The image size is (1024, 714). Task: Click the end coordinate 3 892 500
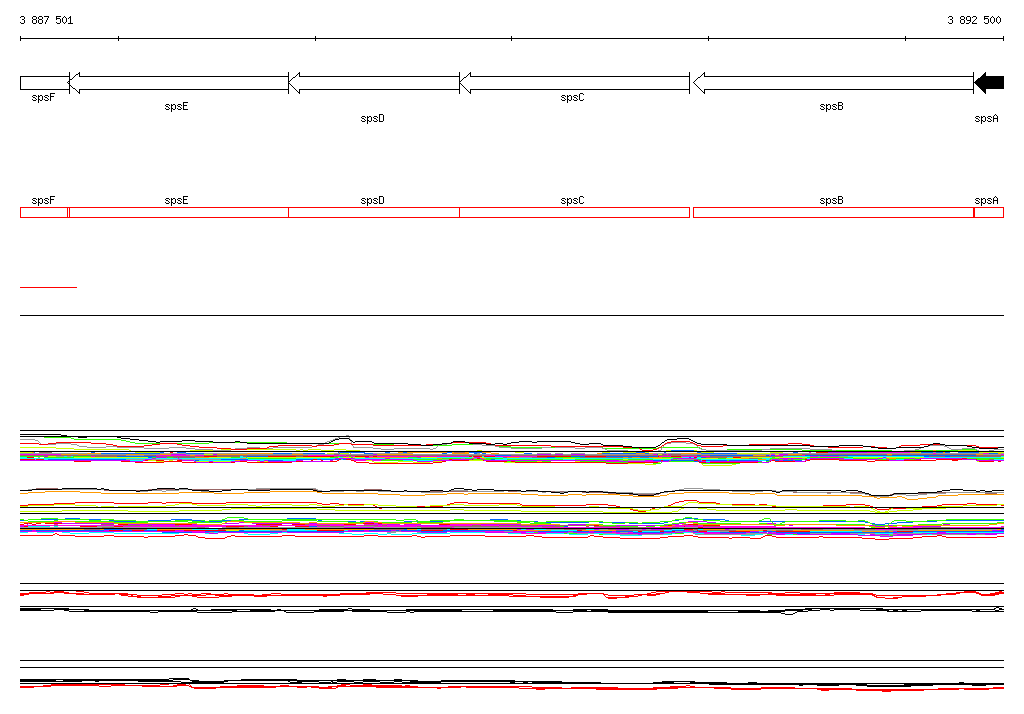tap(974, 20)
